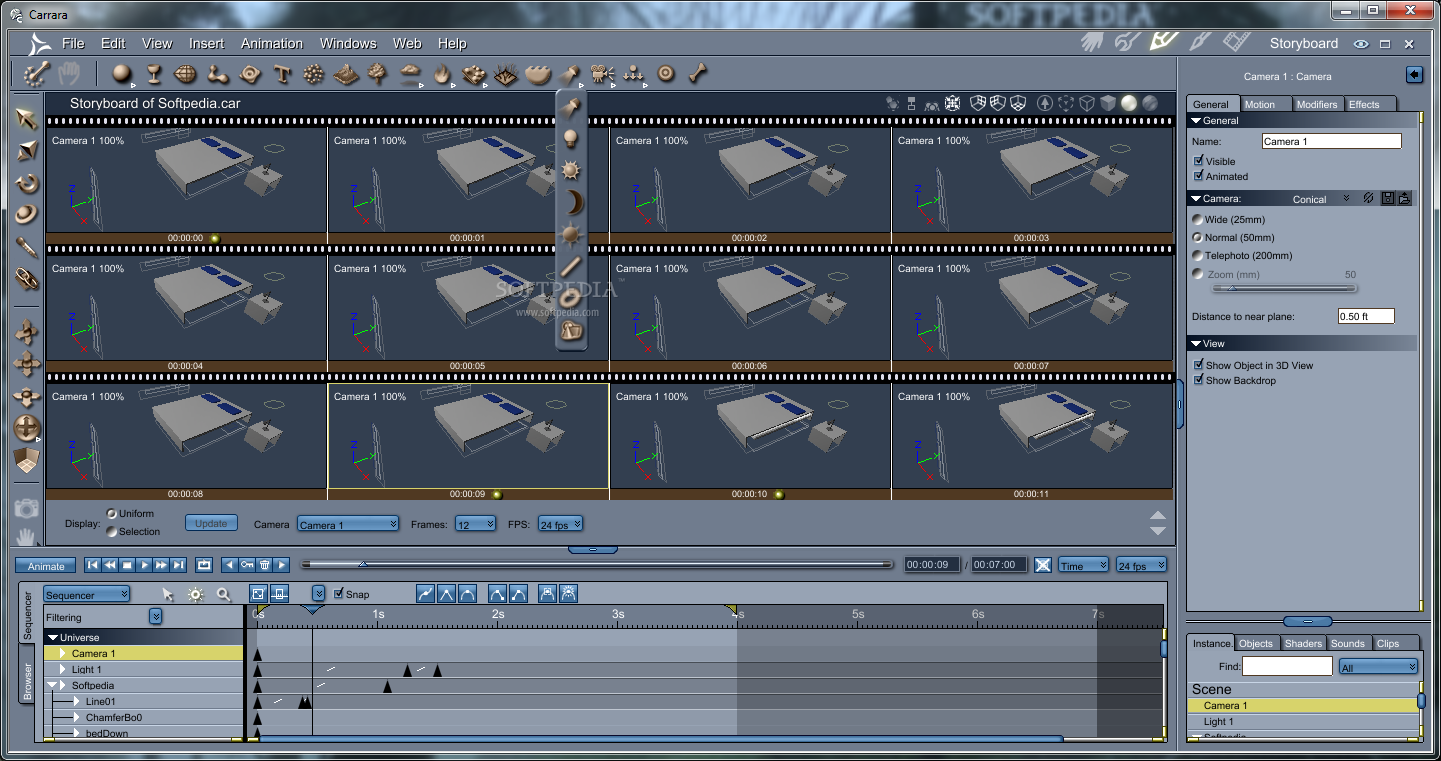Image resolution: width=1441 pixels, height=761 pixels.
Task: Open the All filter dropdown next to Find
Action: 1378,667
